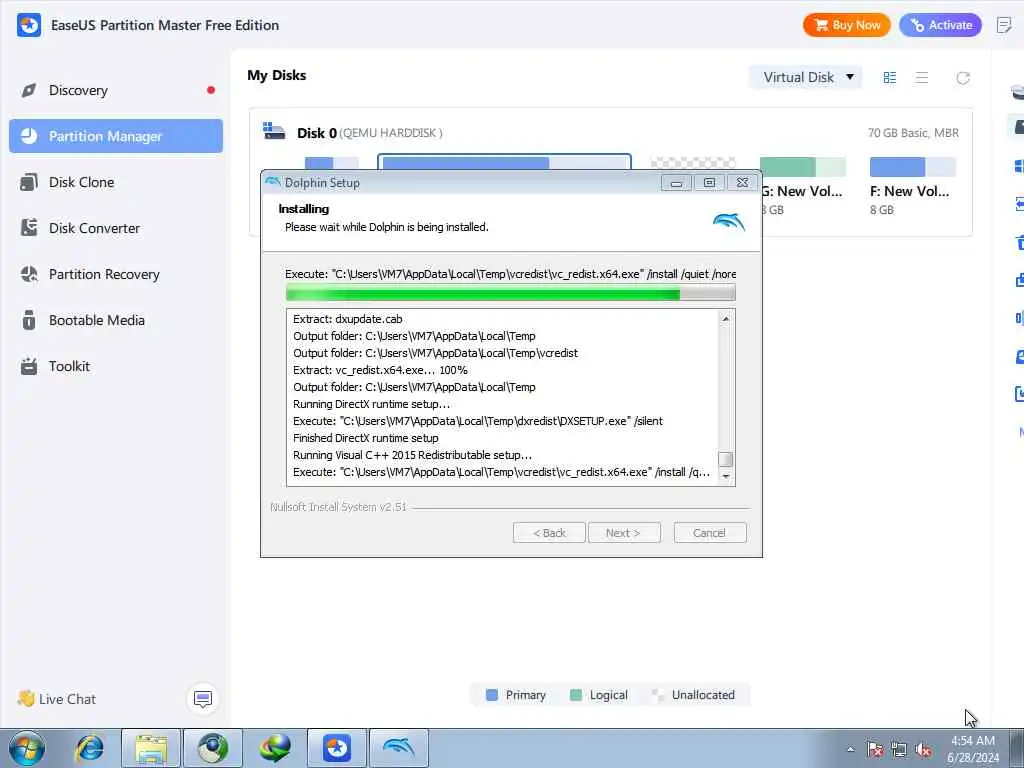1024x768 pixels.
Task: Click the Action Center flag tray icon
Action: (x=875, y=750)
